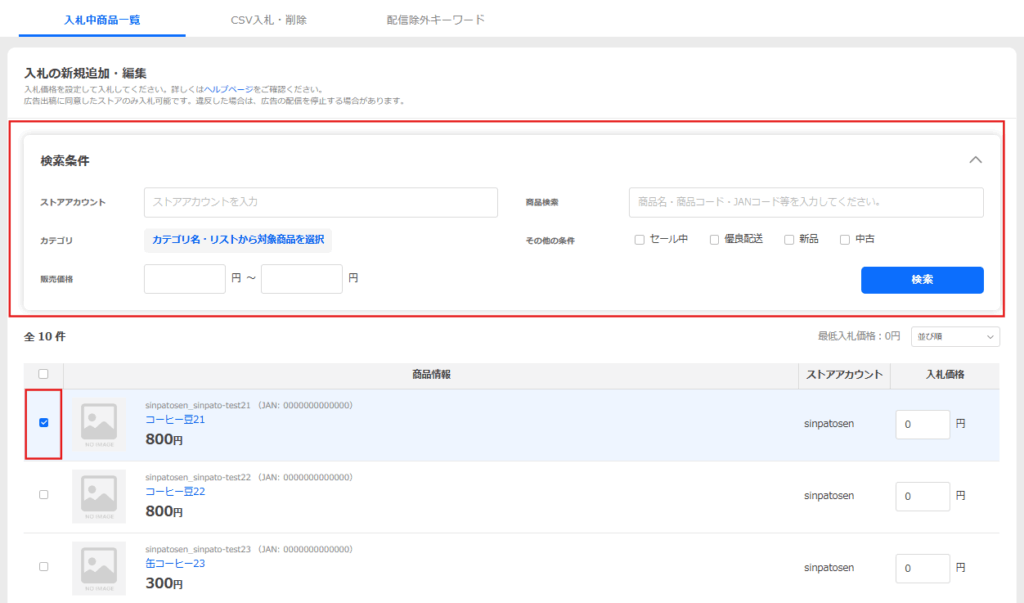Uncheck the コーヒー豆21 row checkbox
1024x603 pixels.
[43, 423]
